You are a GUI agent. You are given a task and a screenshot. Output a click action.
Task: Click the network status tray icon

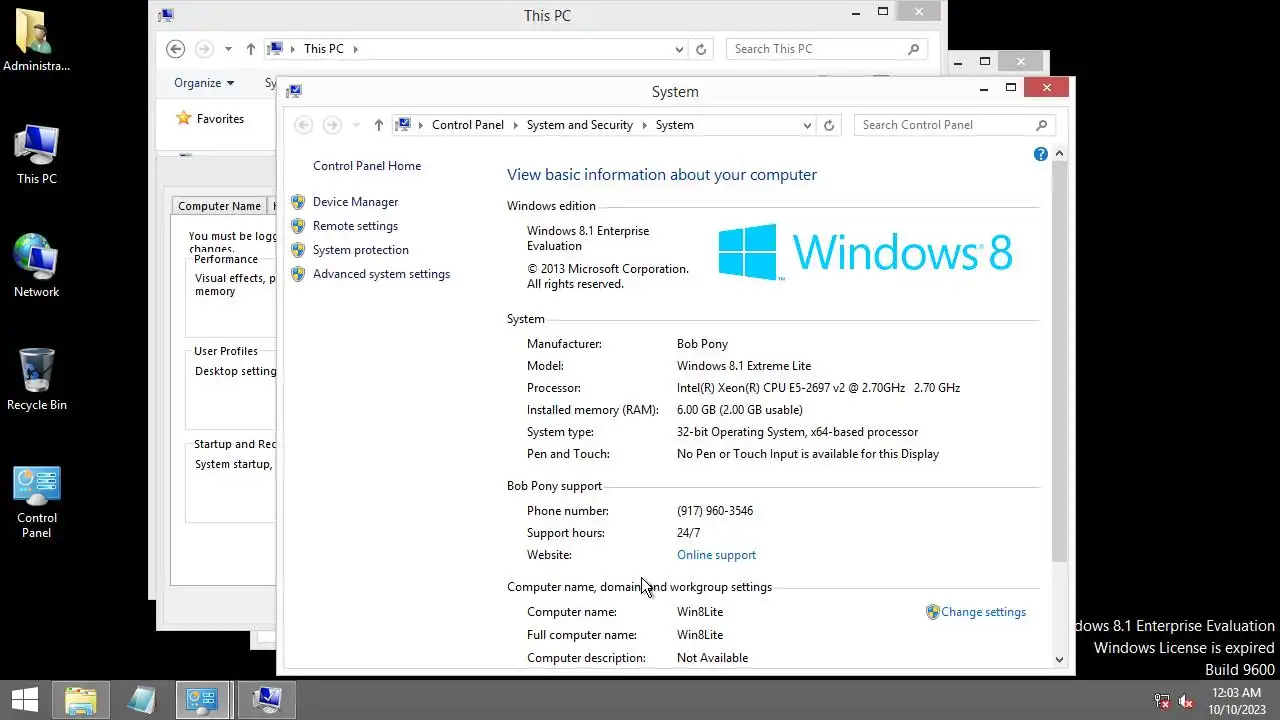pyautogui.click(x=1162, y=701)
